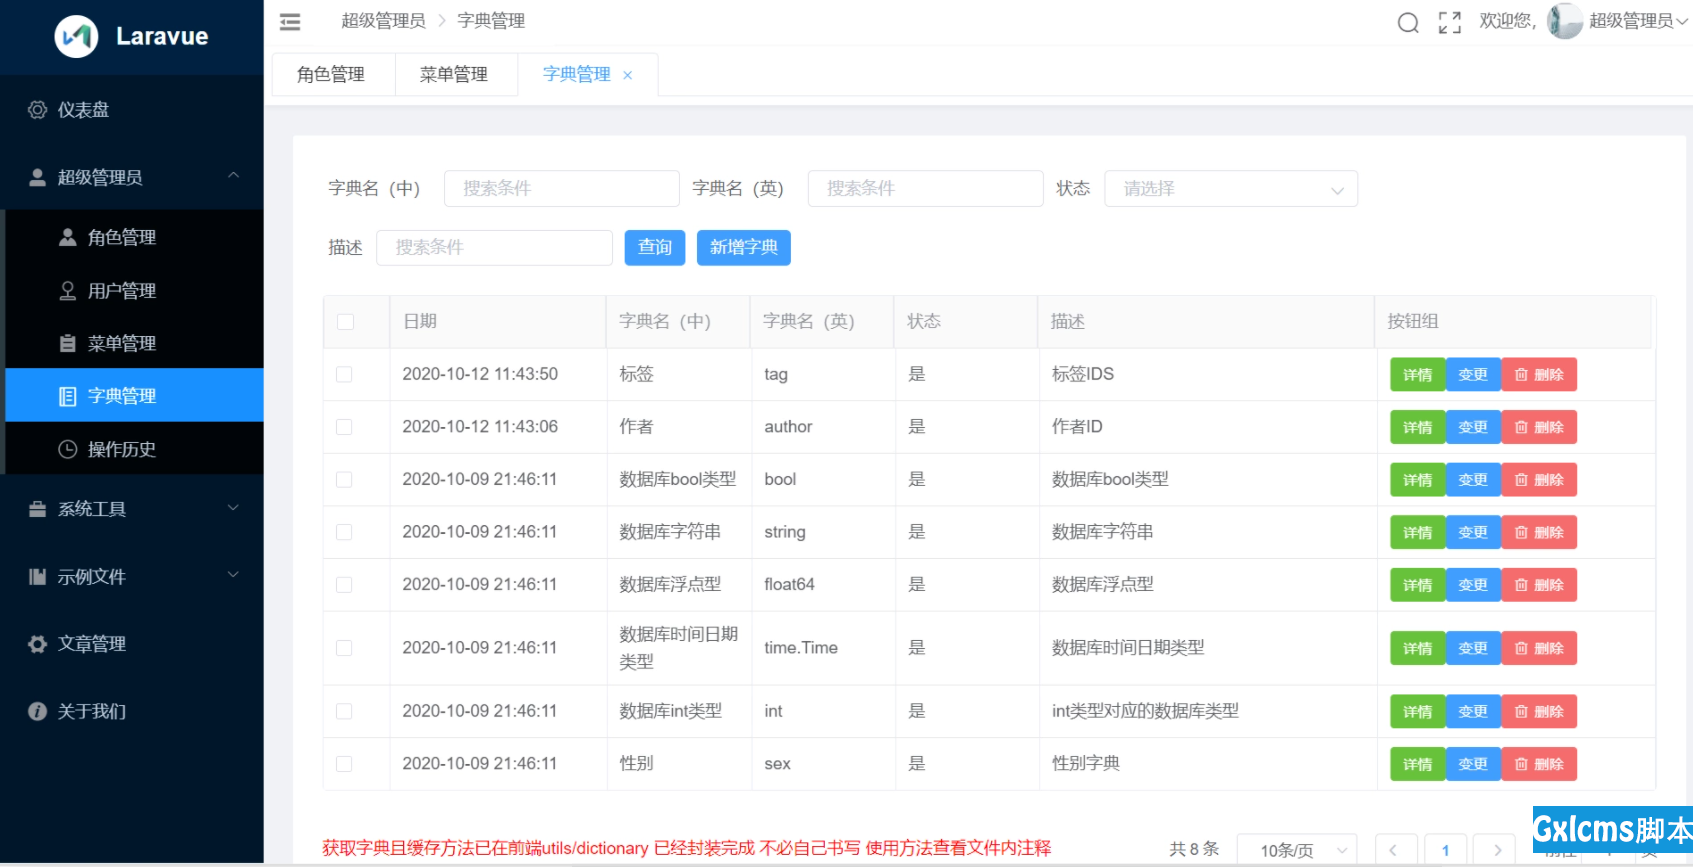Open 操作历史 in sidebar
1693x867 pixels.
click(135, 449)
